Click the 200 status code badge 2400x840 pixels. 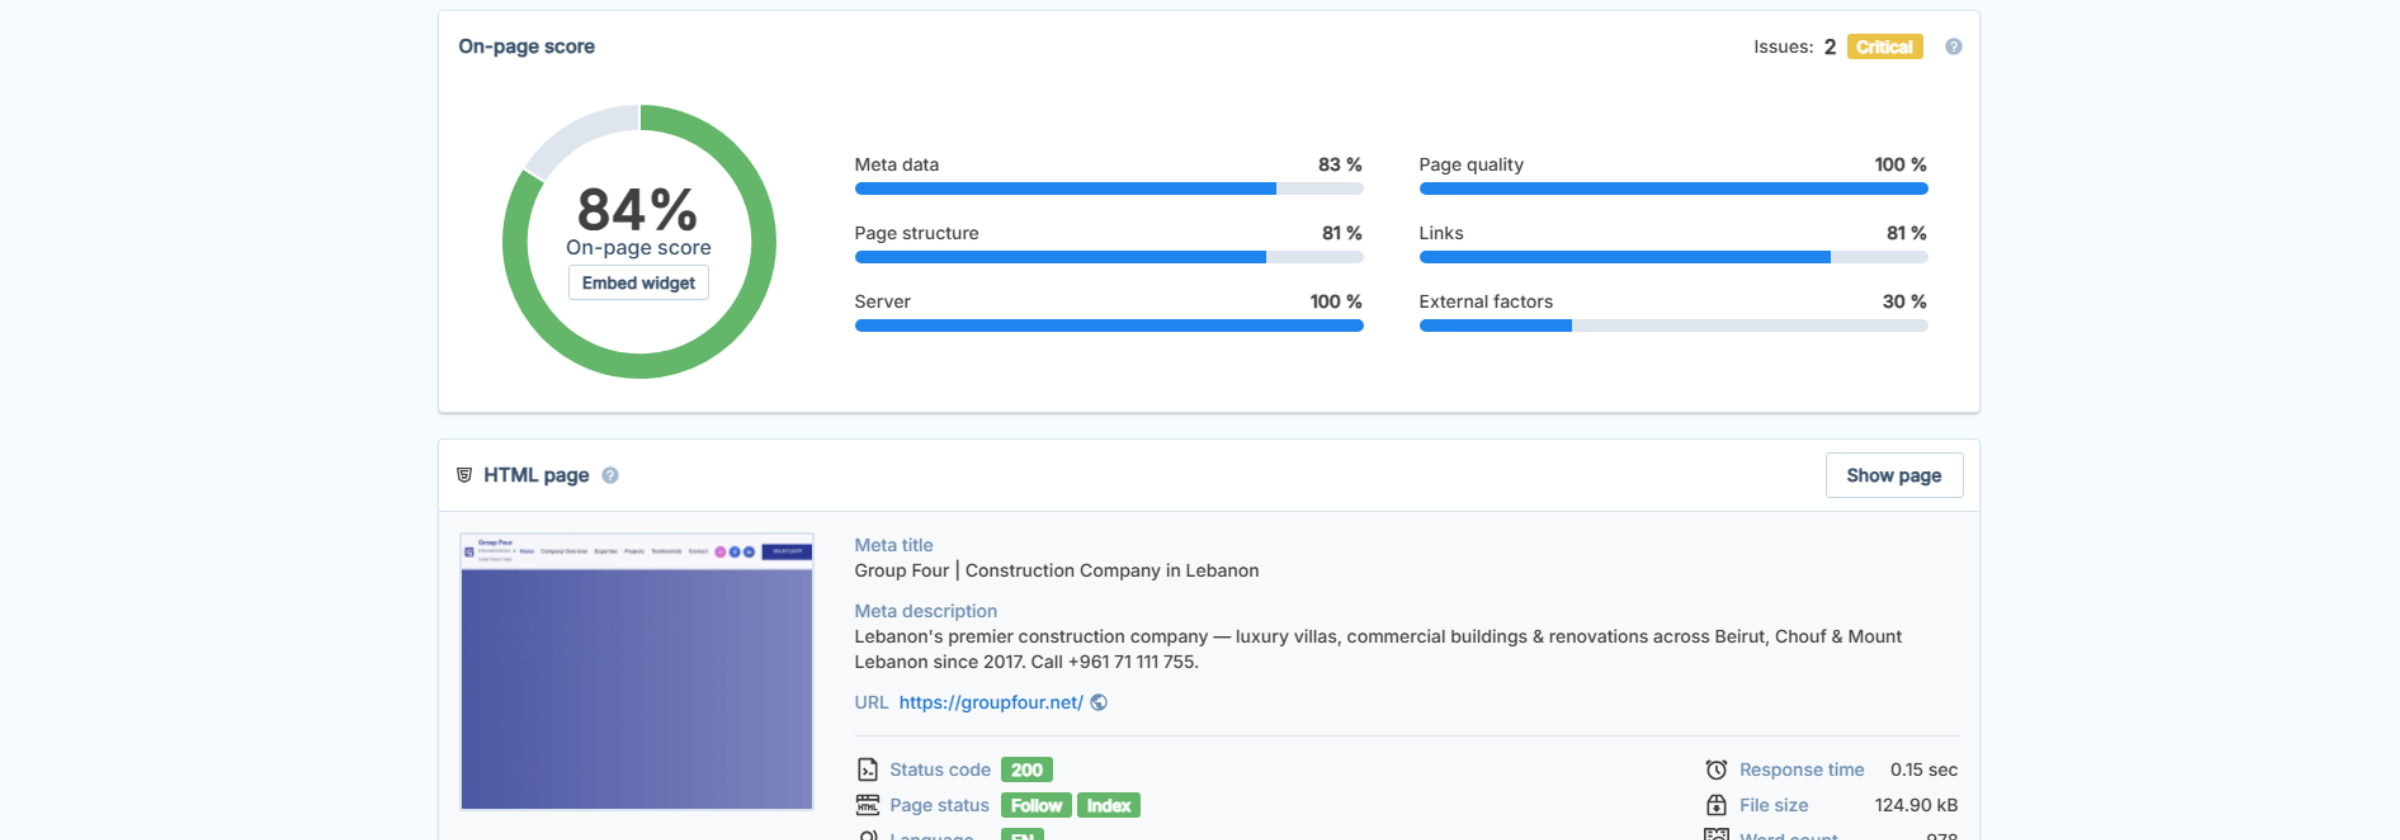click(x=1026, y=770)
